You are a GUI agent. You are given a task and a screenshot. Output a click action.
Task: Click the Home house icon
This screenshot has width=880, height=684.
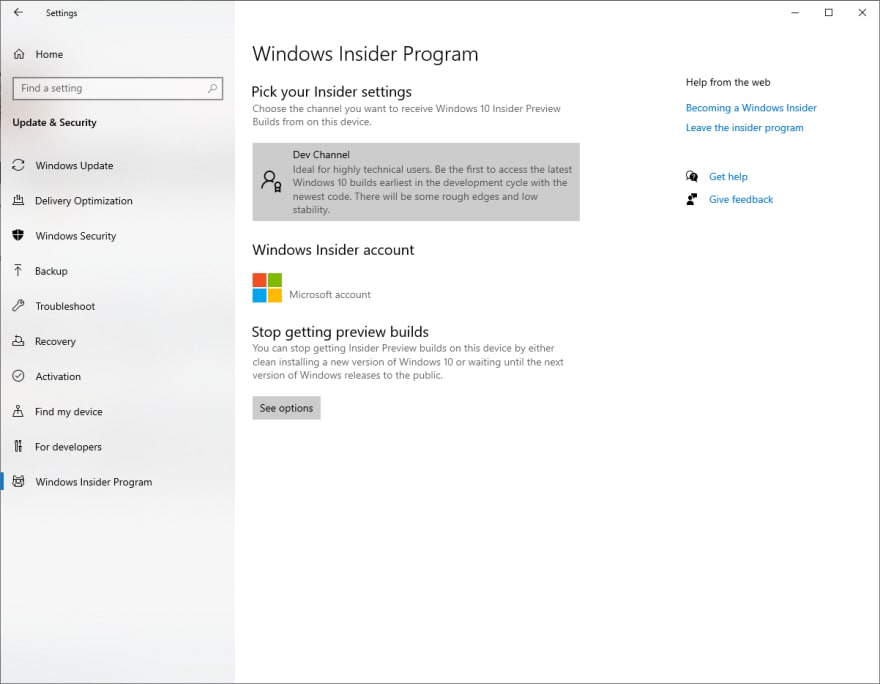(19, 54)
